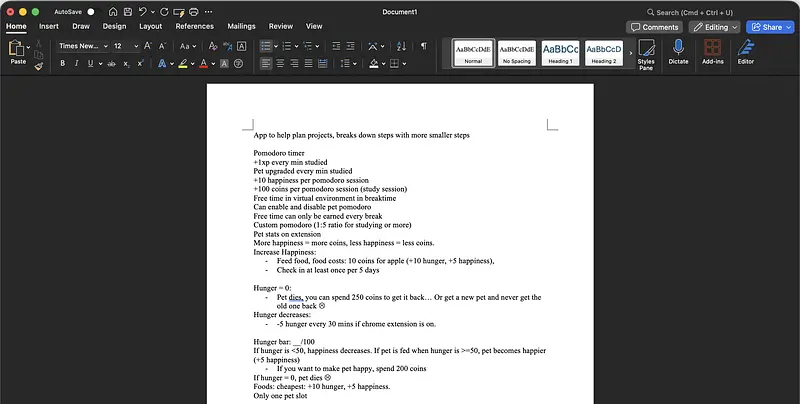Open the Times New Roman font dropdown
800x404 pixels.
[80, 46]
